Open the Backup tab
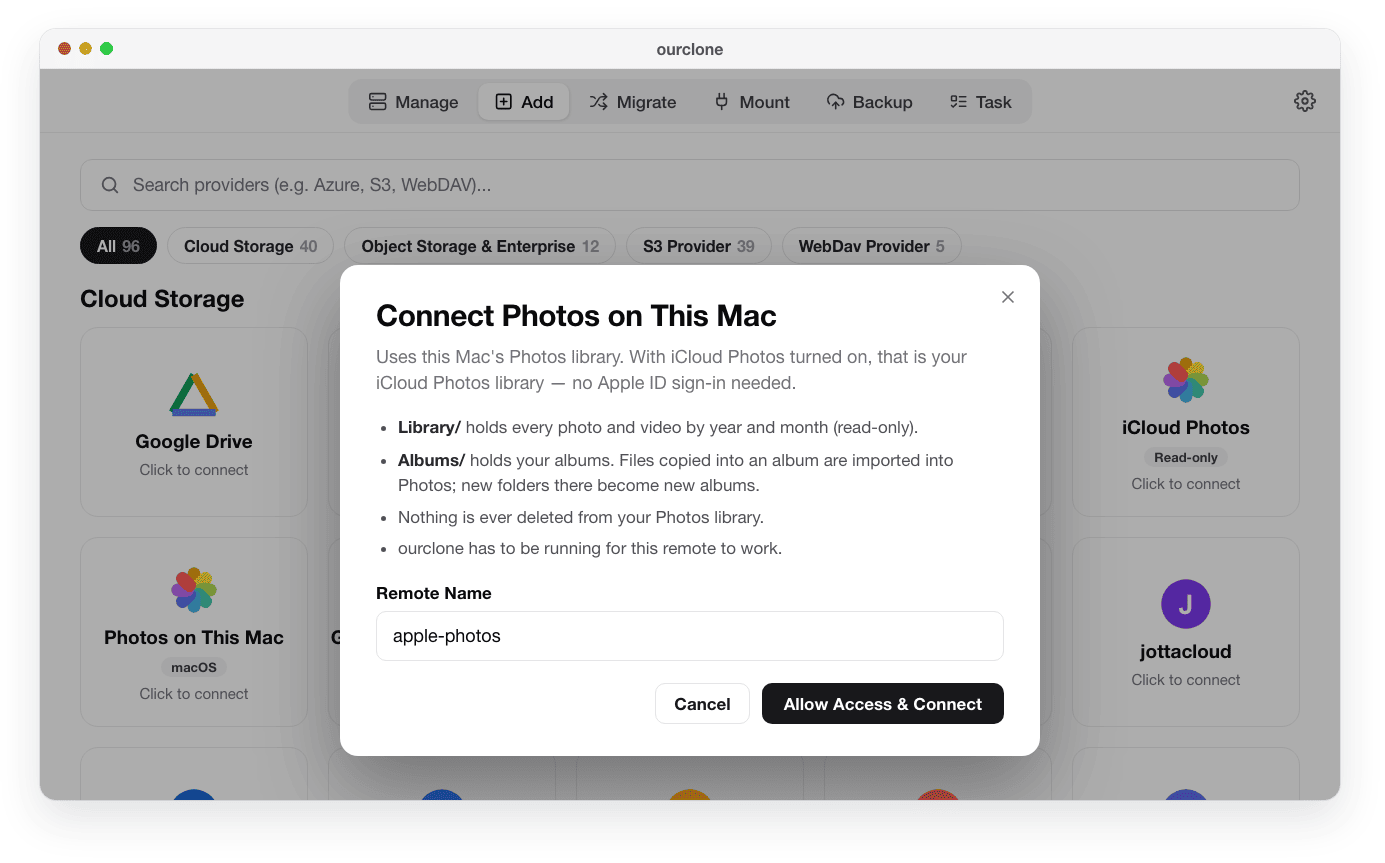Viewport: 1385px width, 863px height. (x=870, y=102)
